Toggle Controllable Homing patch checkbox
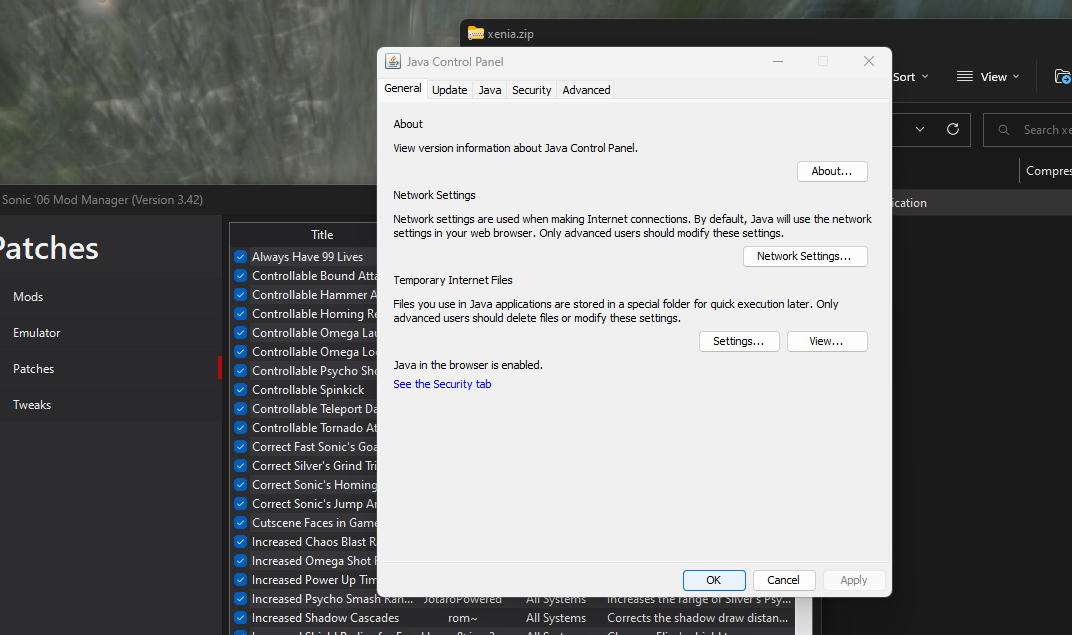Image resolution: width=1072 pixels, height=635 pixels. [x=241, y=314]
